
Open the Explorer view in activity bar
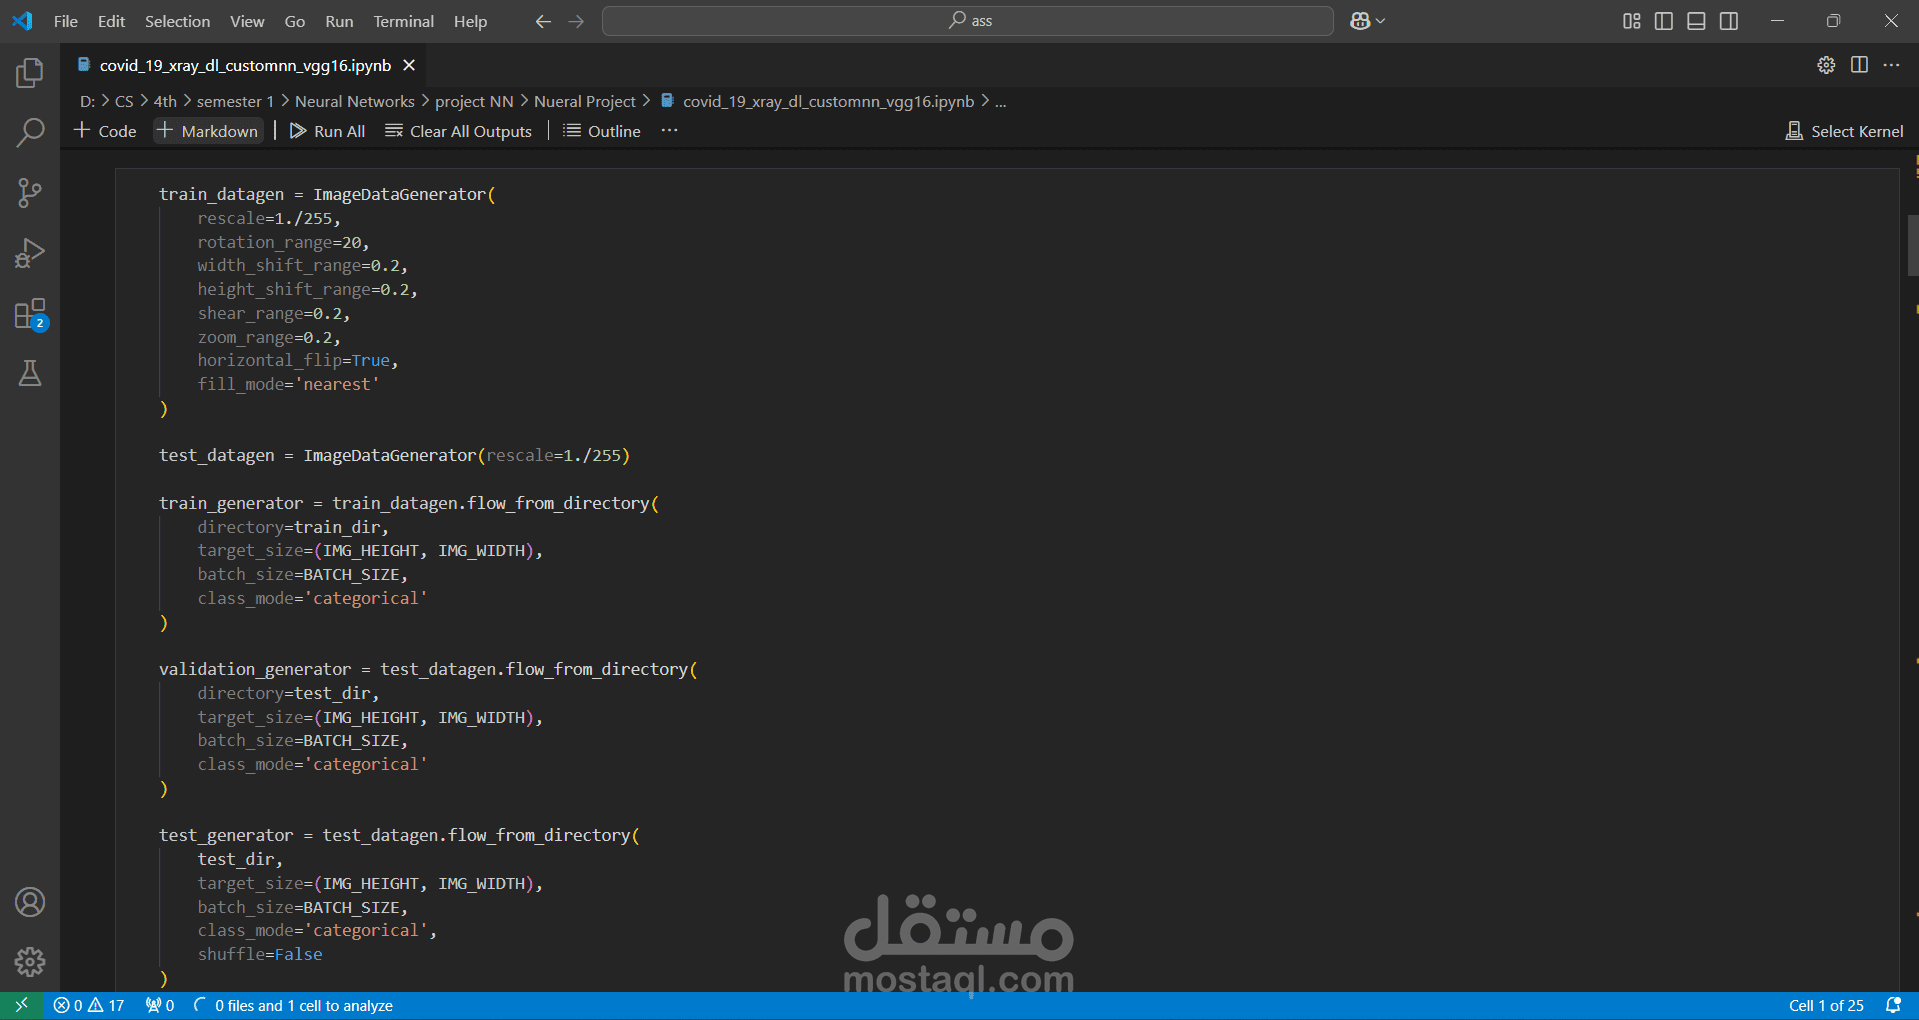tap(30, 72)
